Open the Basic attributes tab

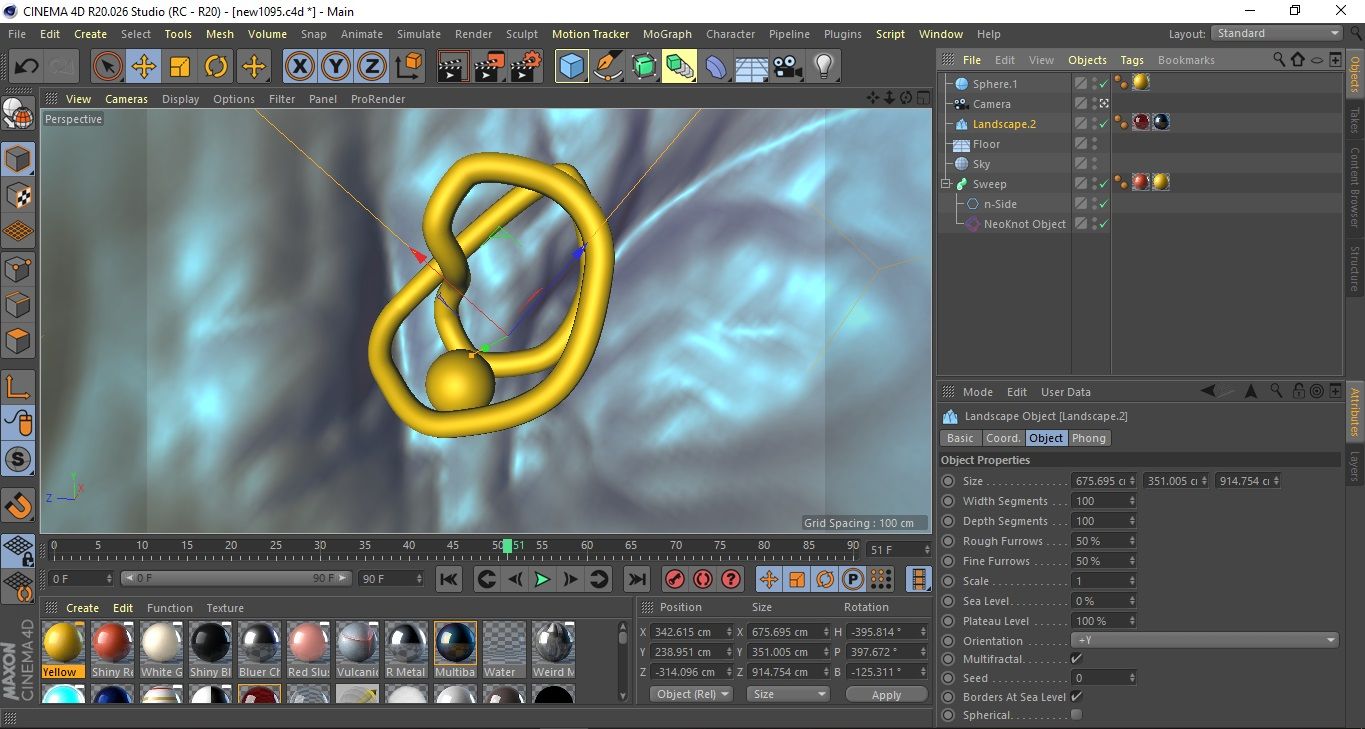[960, 438]
